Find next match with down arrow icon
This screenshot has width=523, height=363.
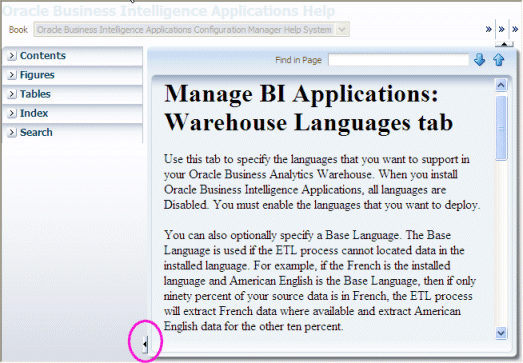(480, 60)
